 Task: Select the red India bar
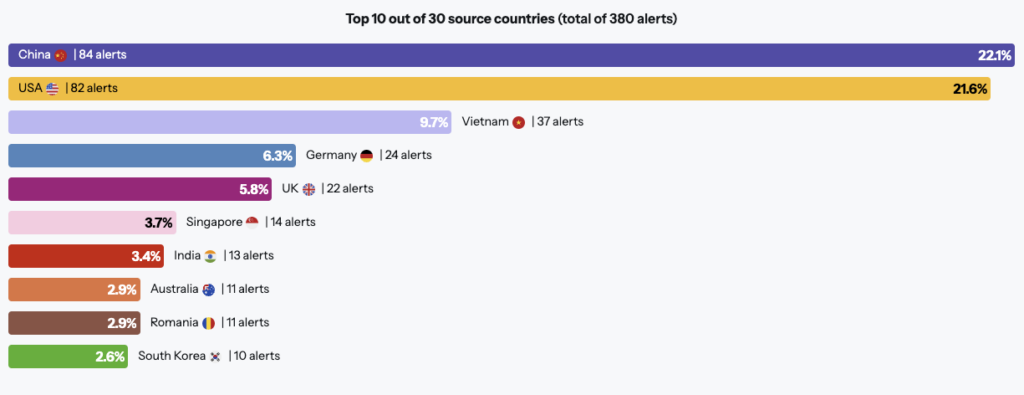(x=86, y=256)
